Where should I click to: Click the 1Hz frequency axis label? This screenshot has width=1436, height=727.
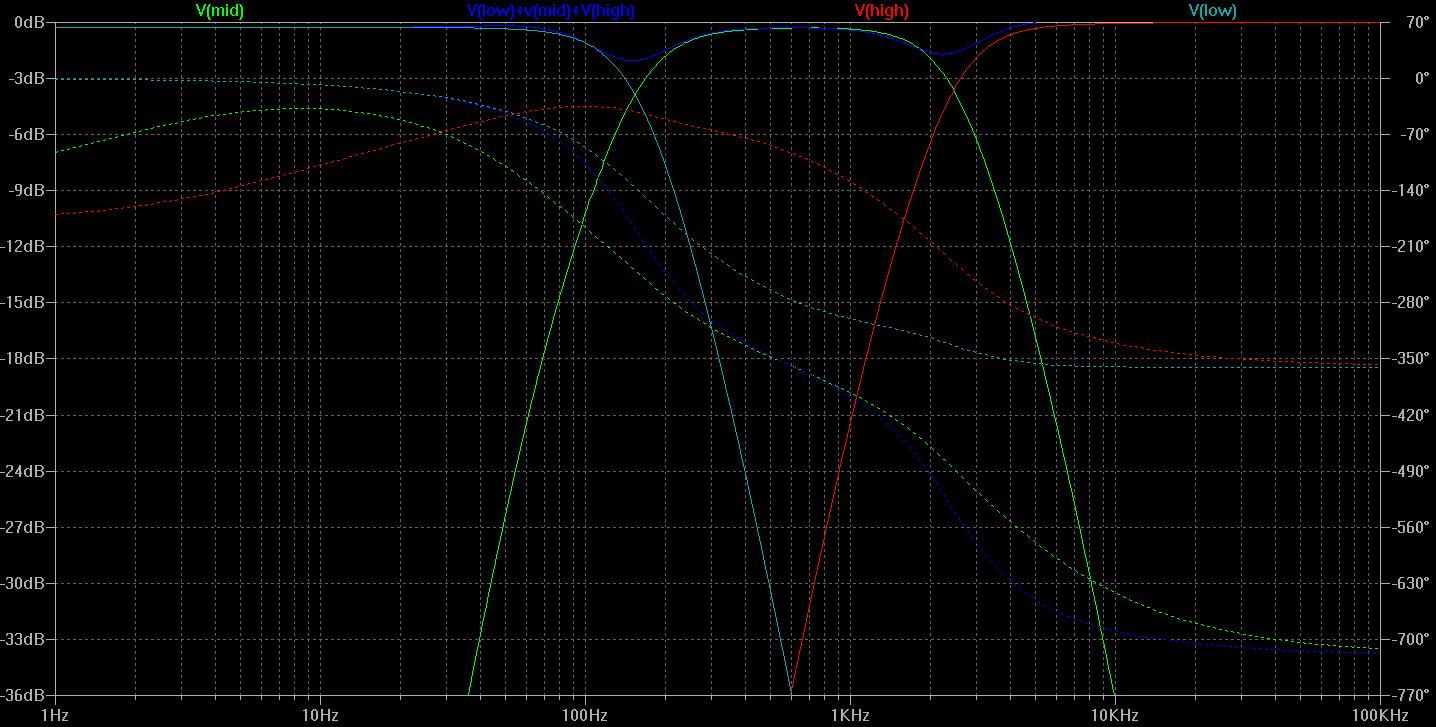point(55,716)
